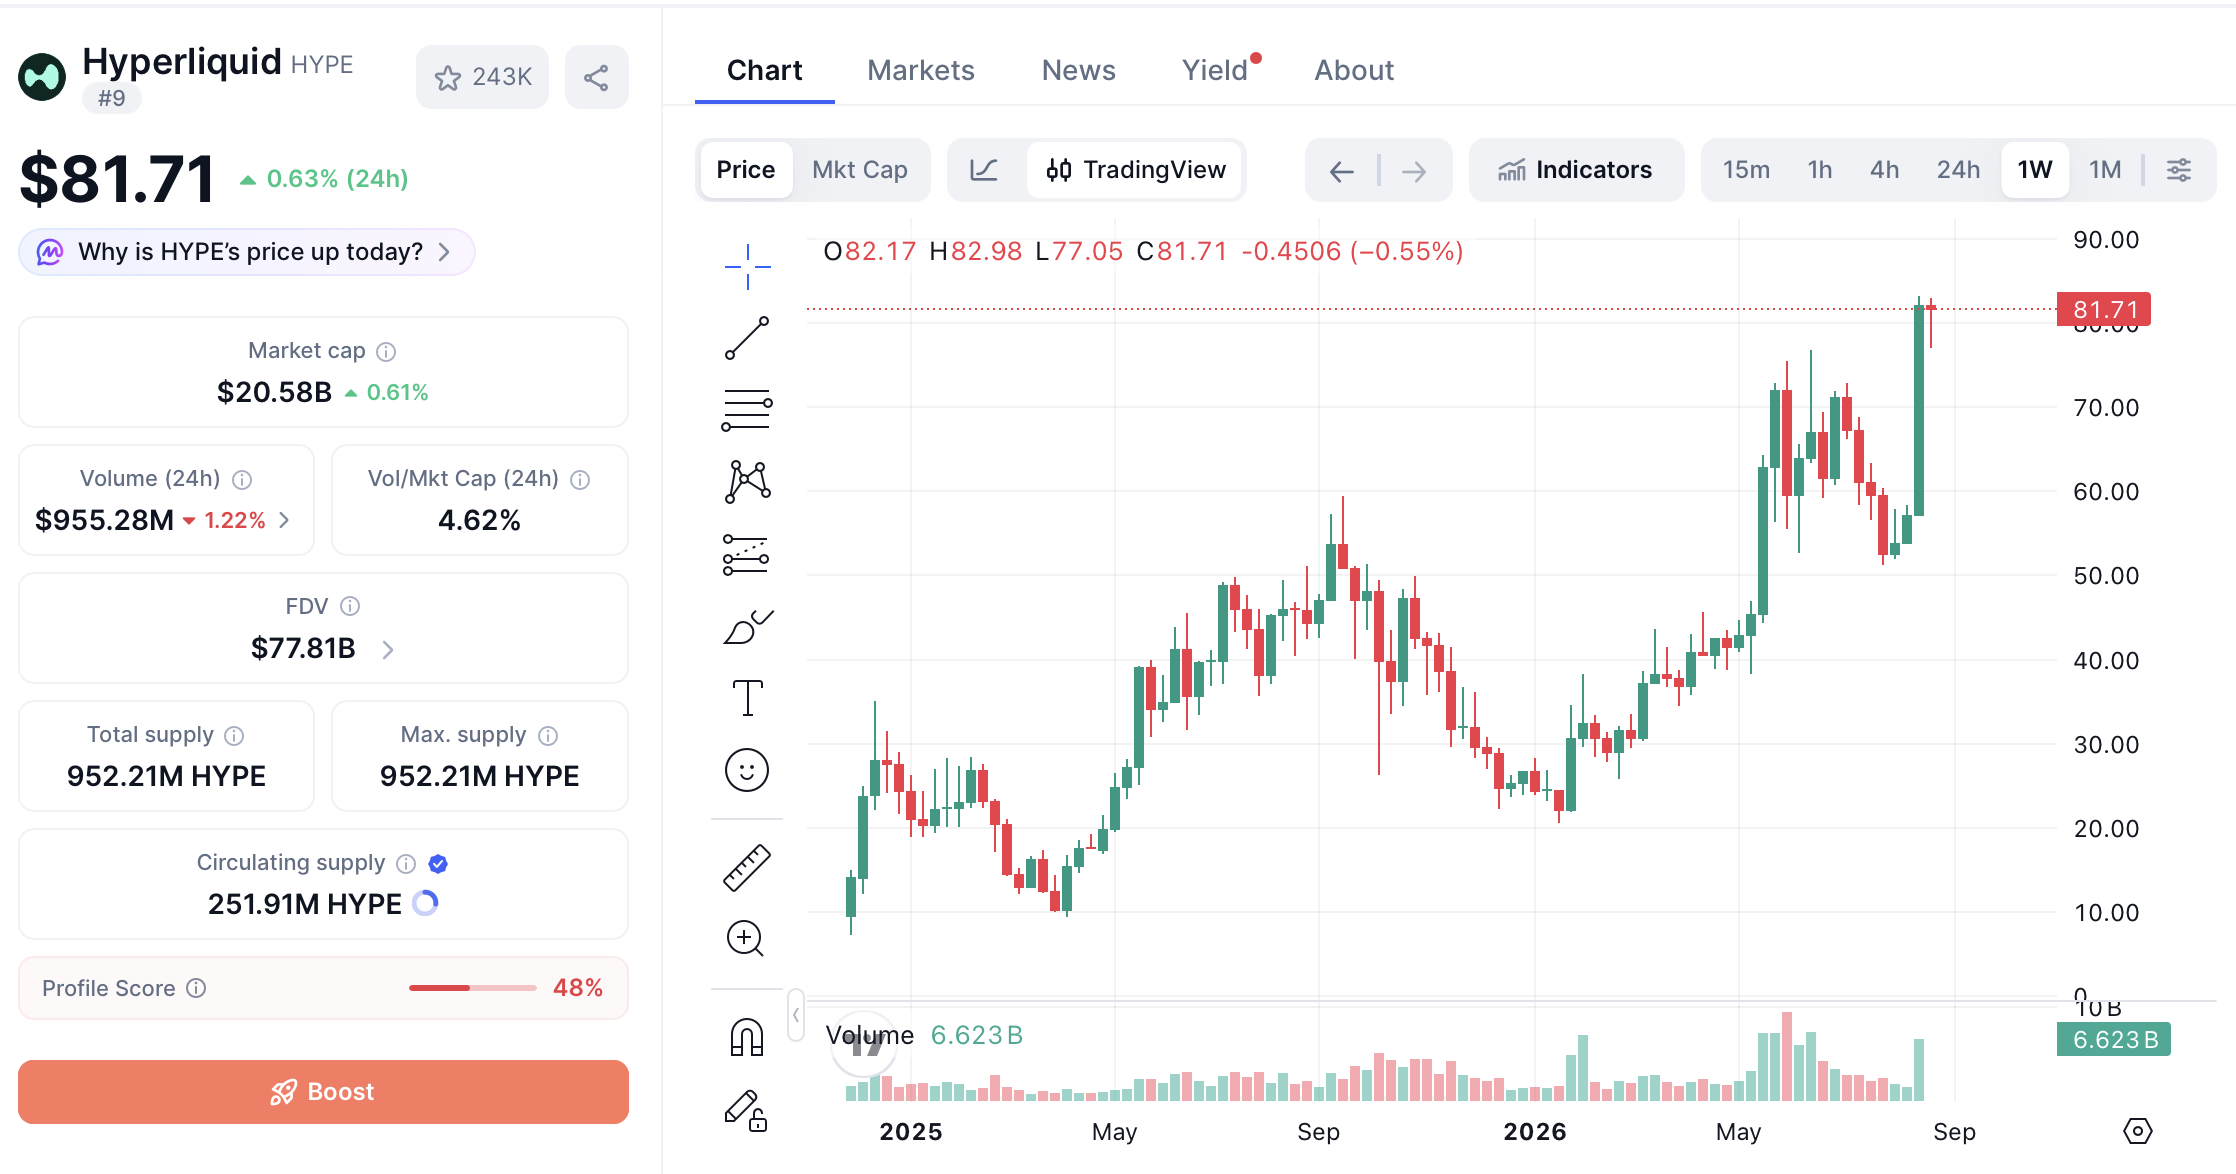Click the Profile Score progress bar
The height and width of the screenshot is (1174, 2236).
(x=473, y=988)
